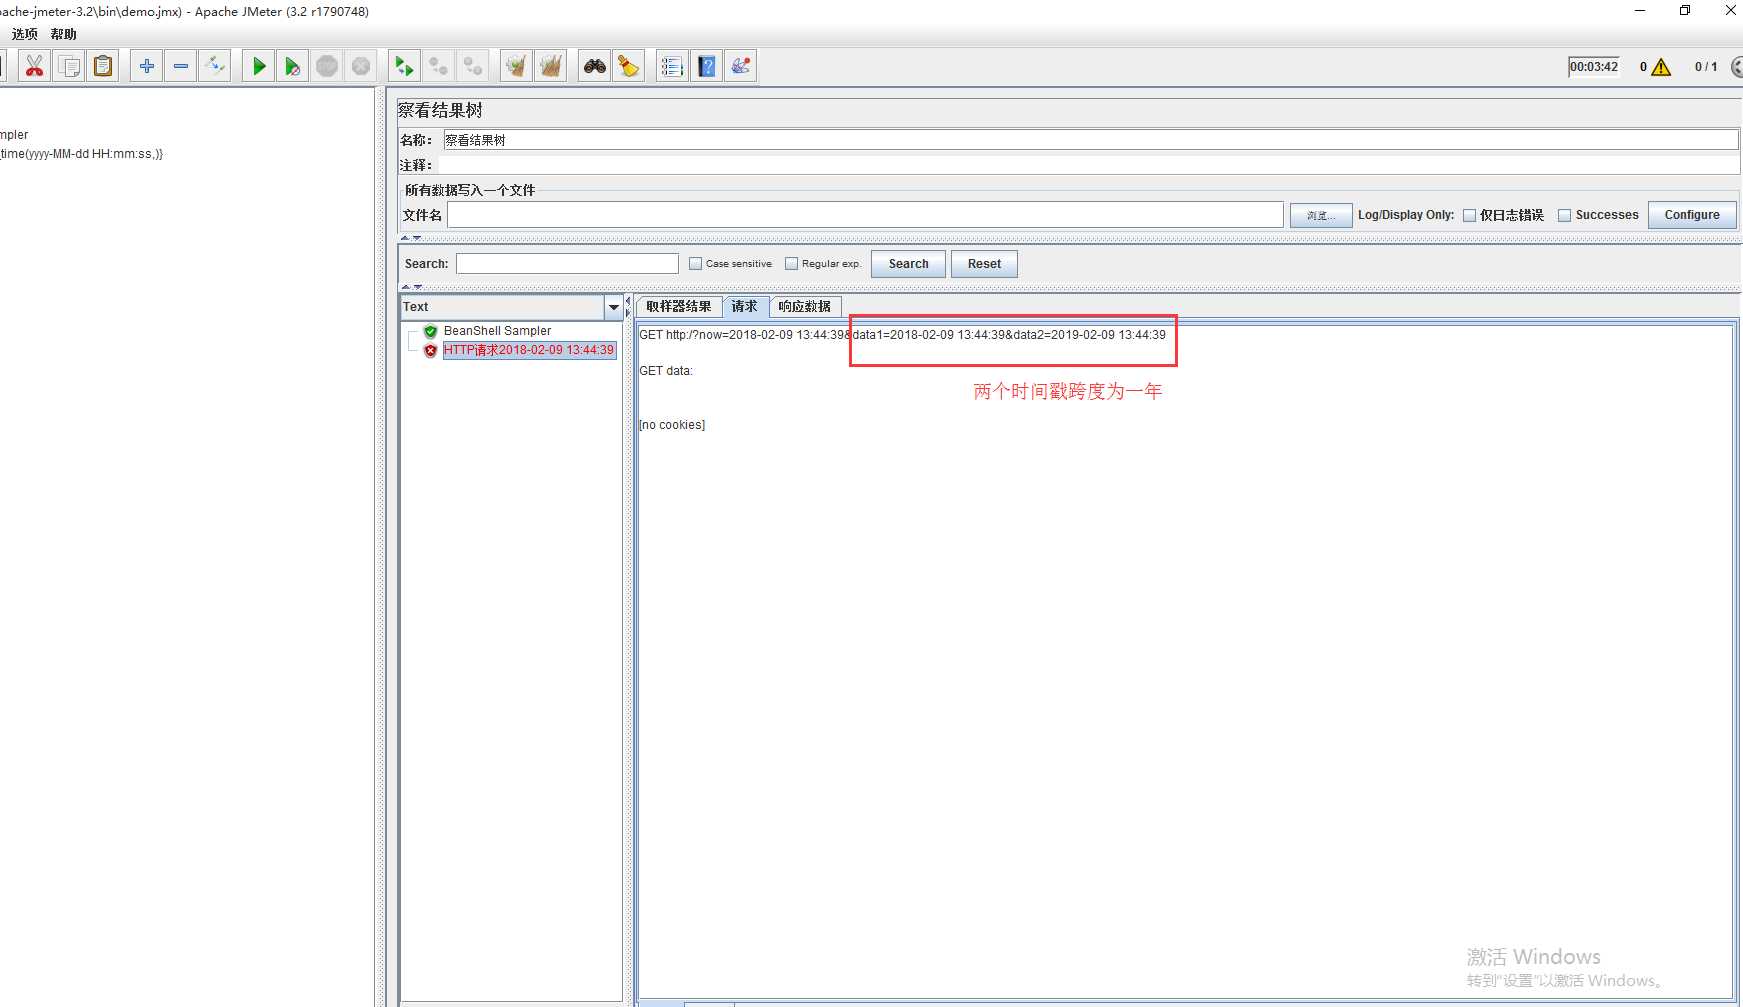Click the Paste clipboard icon
This screenshot has width=1743, height=1007.
(103, 66)
